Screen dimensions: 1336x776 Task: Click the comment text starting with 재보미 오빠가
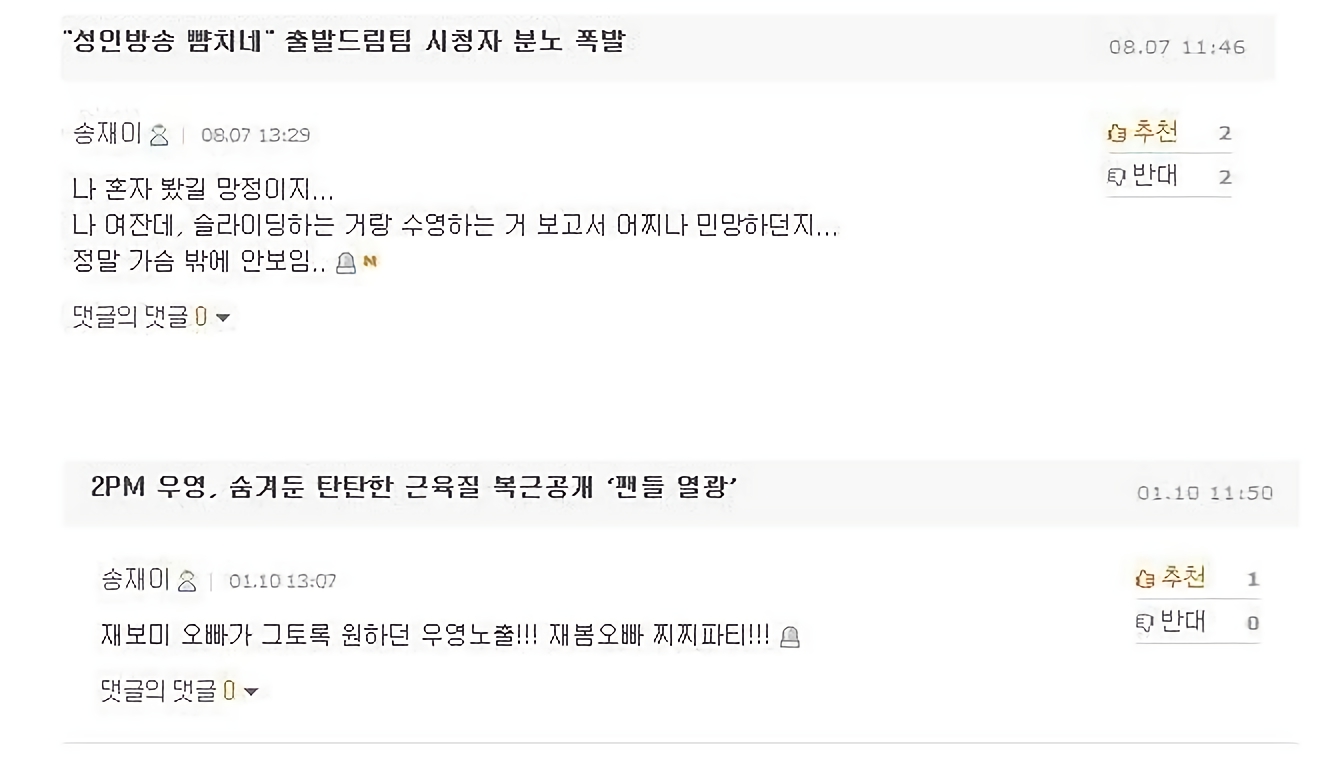pyautogui.click(x=435, y=635)
